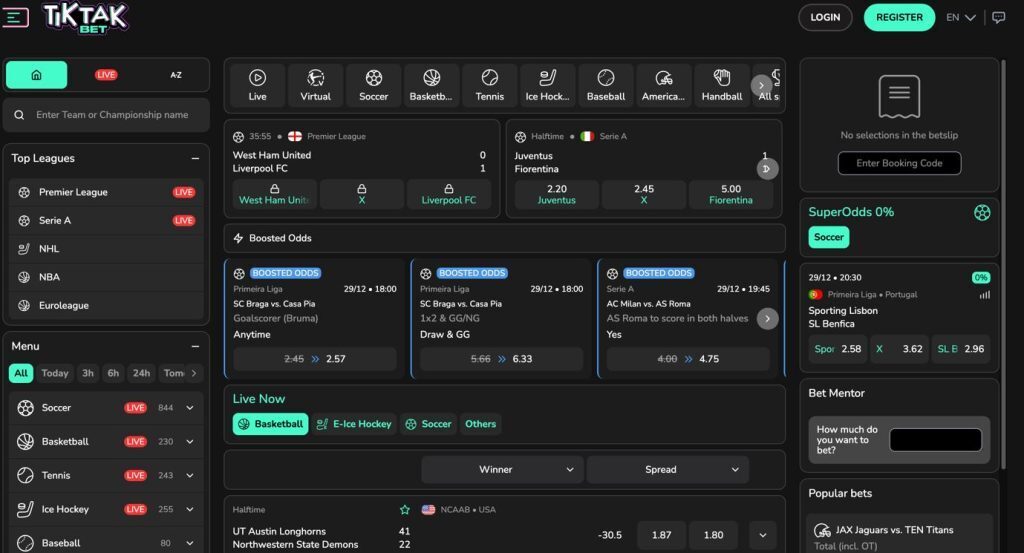Select the American football category icon

(x=664, y=86)
